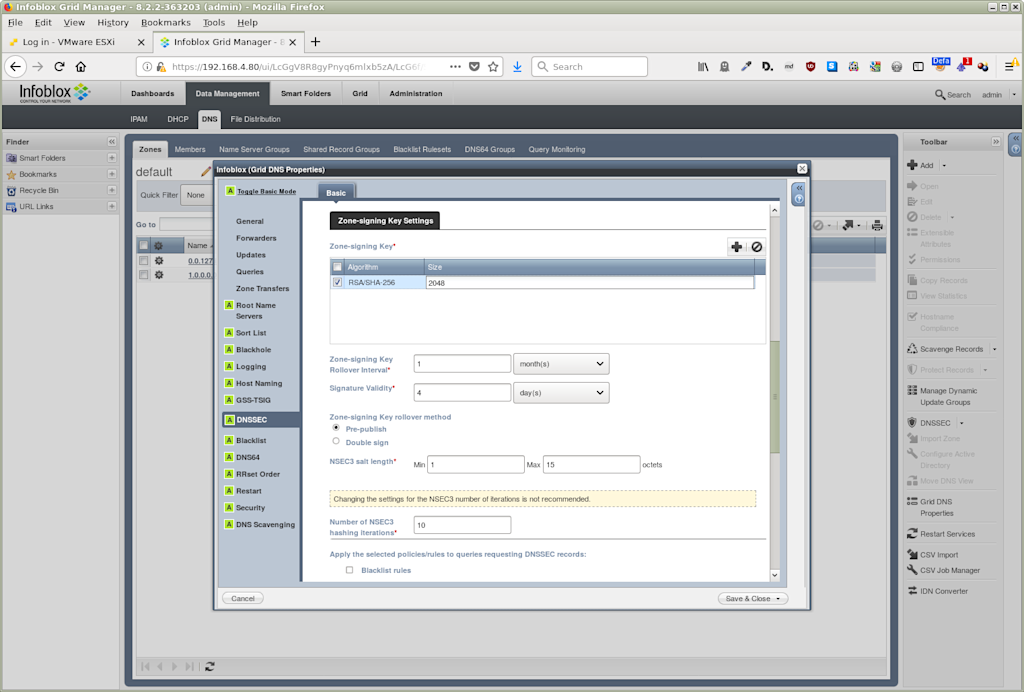The image size is (1024, 692).
Task: Expand the Scavenge Records dropdown arrow
Action: pyautogui.click(x=995, y=349)
